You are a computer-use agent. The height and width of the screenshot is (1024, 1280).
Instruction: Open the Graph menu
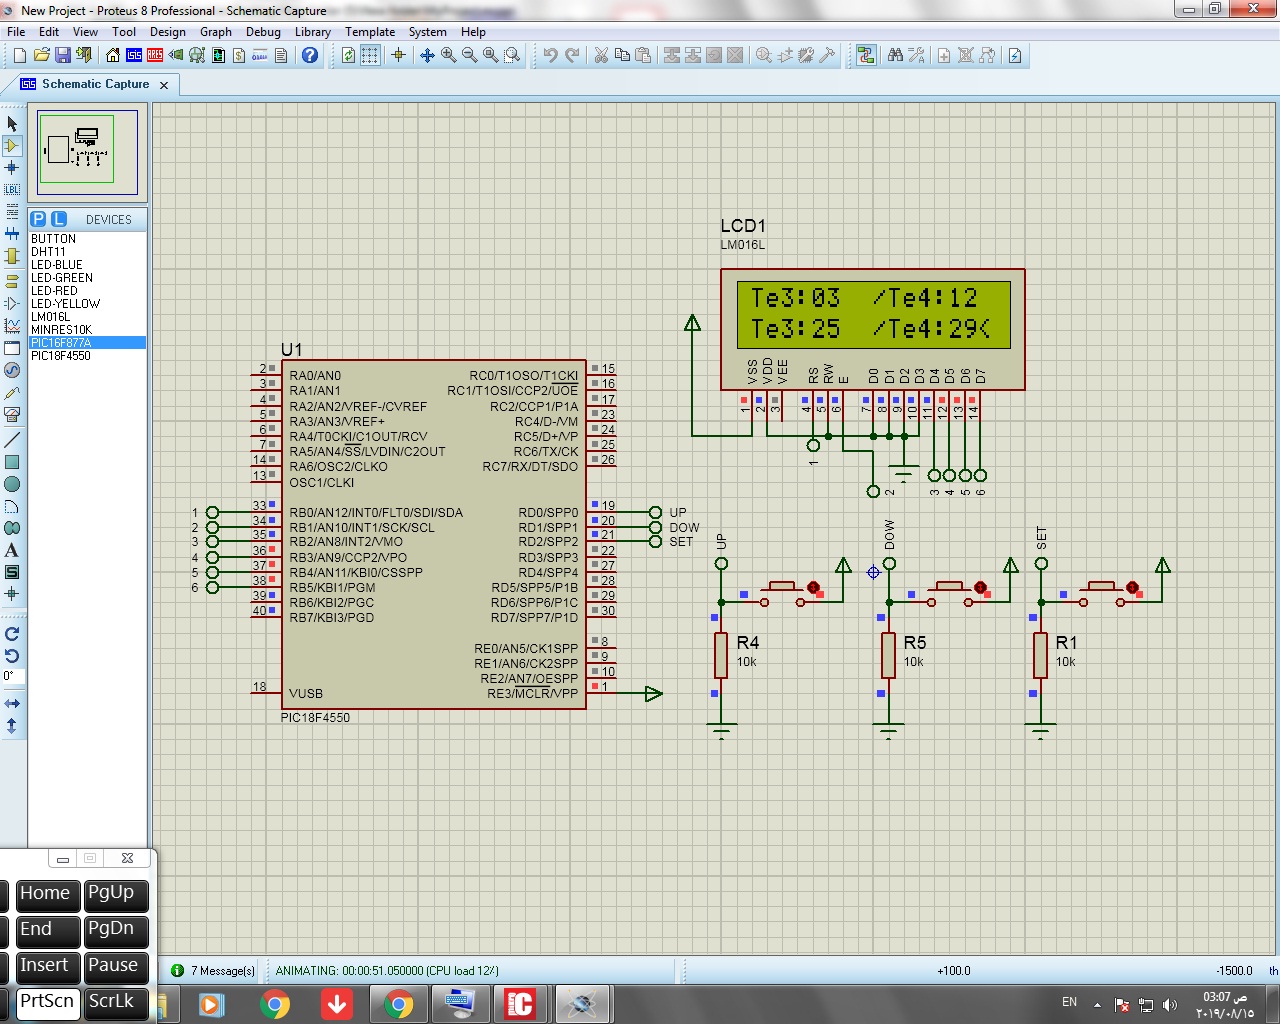216,32
